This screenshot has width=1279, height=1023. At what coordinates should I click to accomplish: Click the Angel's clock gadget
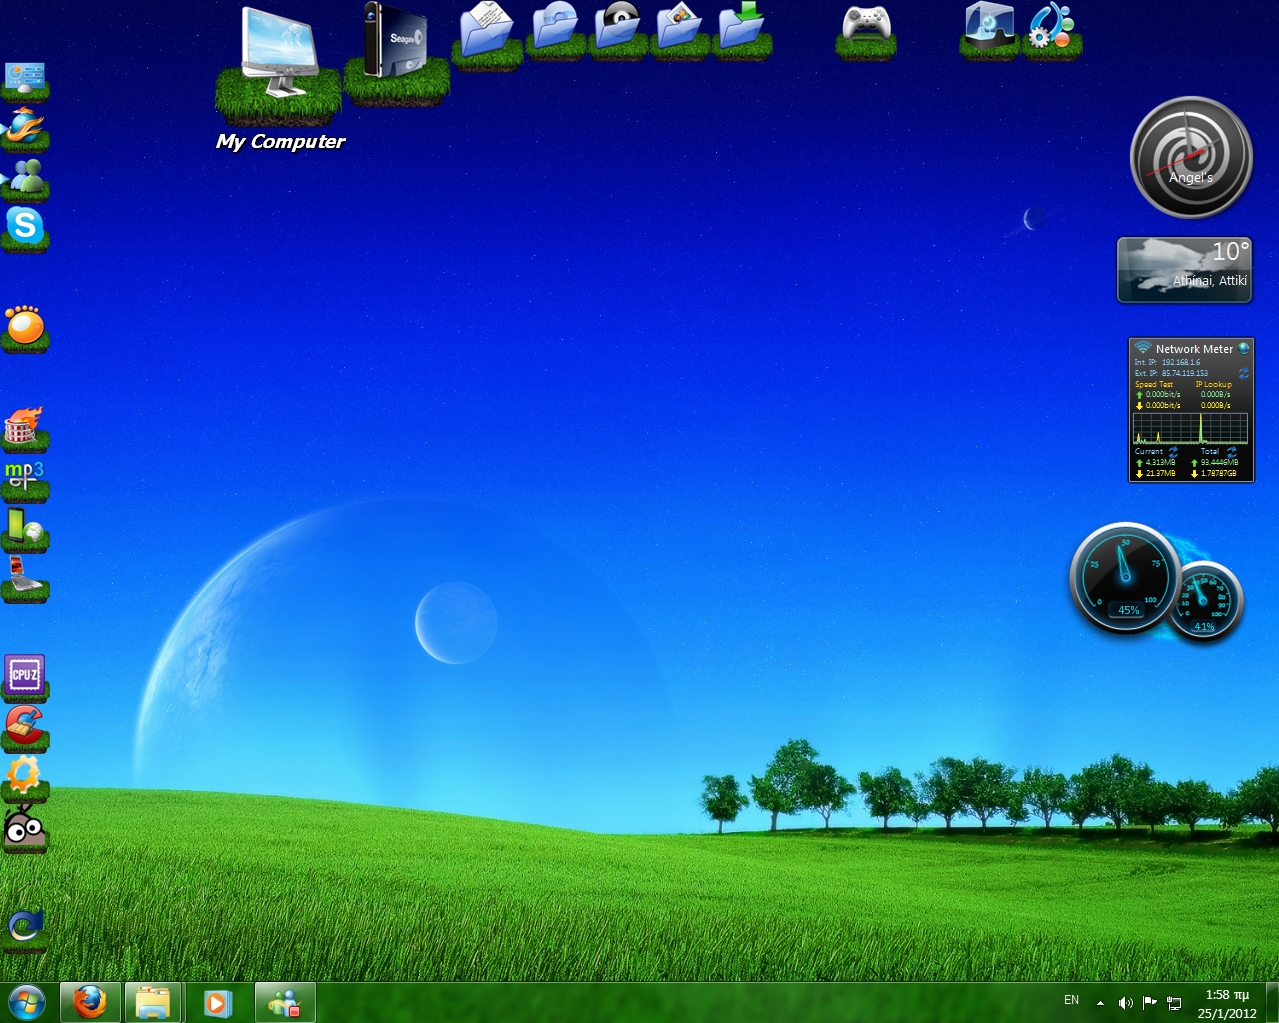click(1191, 158)
